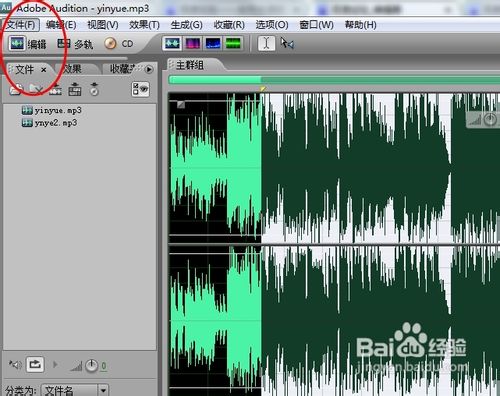Click the on-clip volume knob on waveform

(x=490, y=119)
